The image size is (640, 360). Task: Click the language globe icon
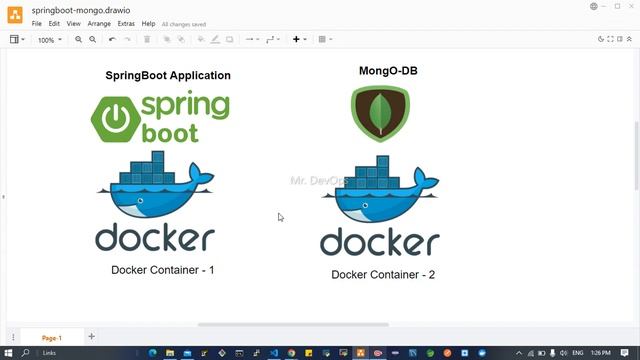[x=594, y=6]
